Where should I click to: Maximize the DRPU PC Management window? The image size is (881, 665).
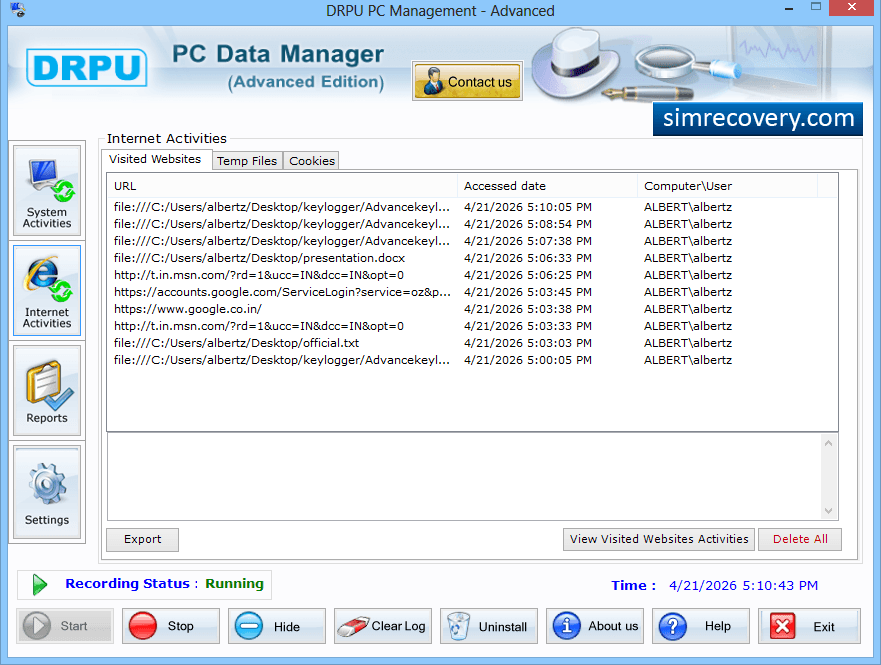click(x=816, y=7)
